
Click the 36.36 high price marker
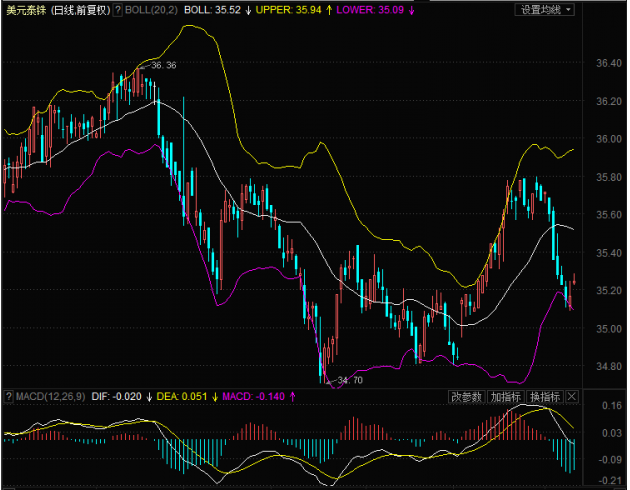tap(163, 65)
